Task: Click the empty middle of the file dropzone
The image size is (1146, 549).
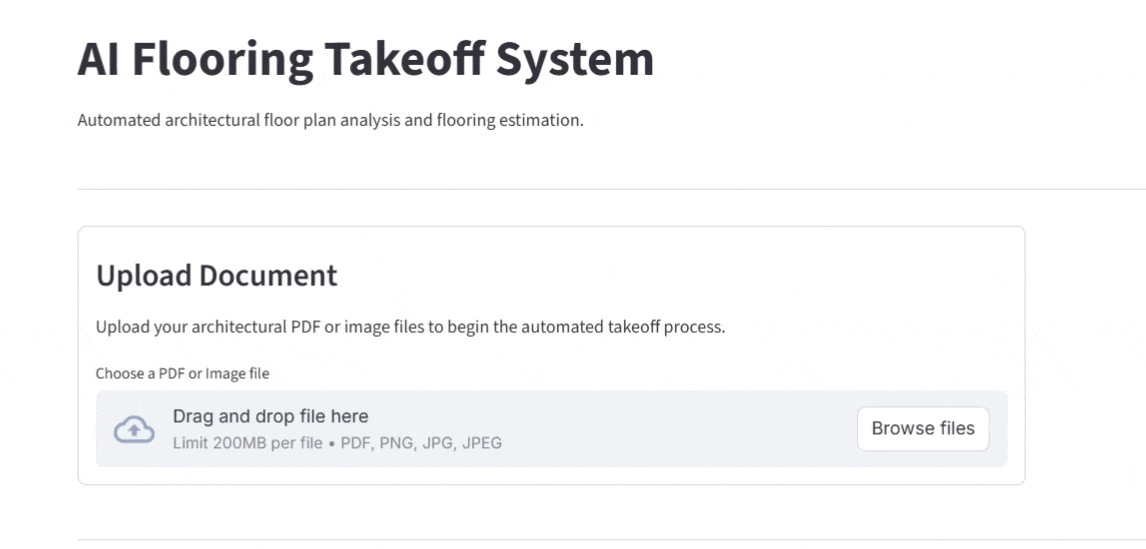Action: click(680, 429)
